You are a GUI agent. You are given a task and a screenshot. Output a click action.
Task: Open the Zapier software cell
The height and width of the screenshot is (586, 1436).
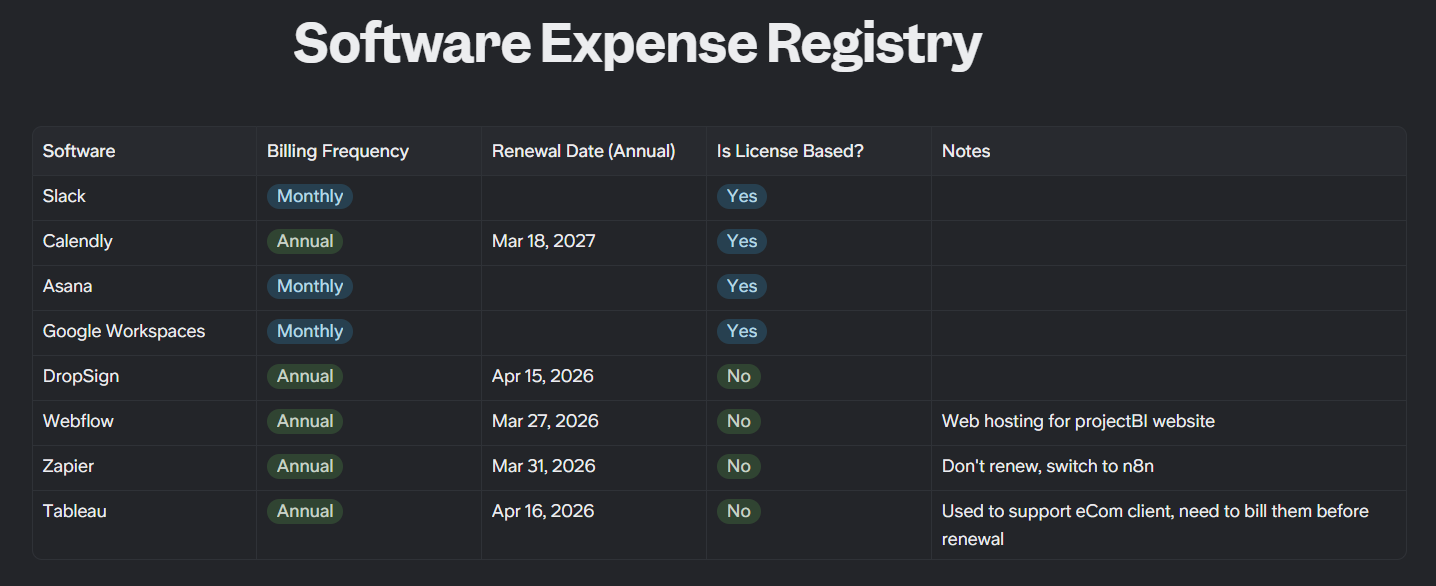tap(144, 467)
